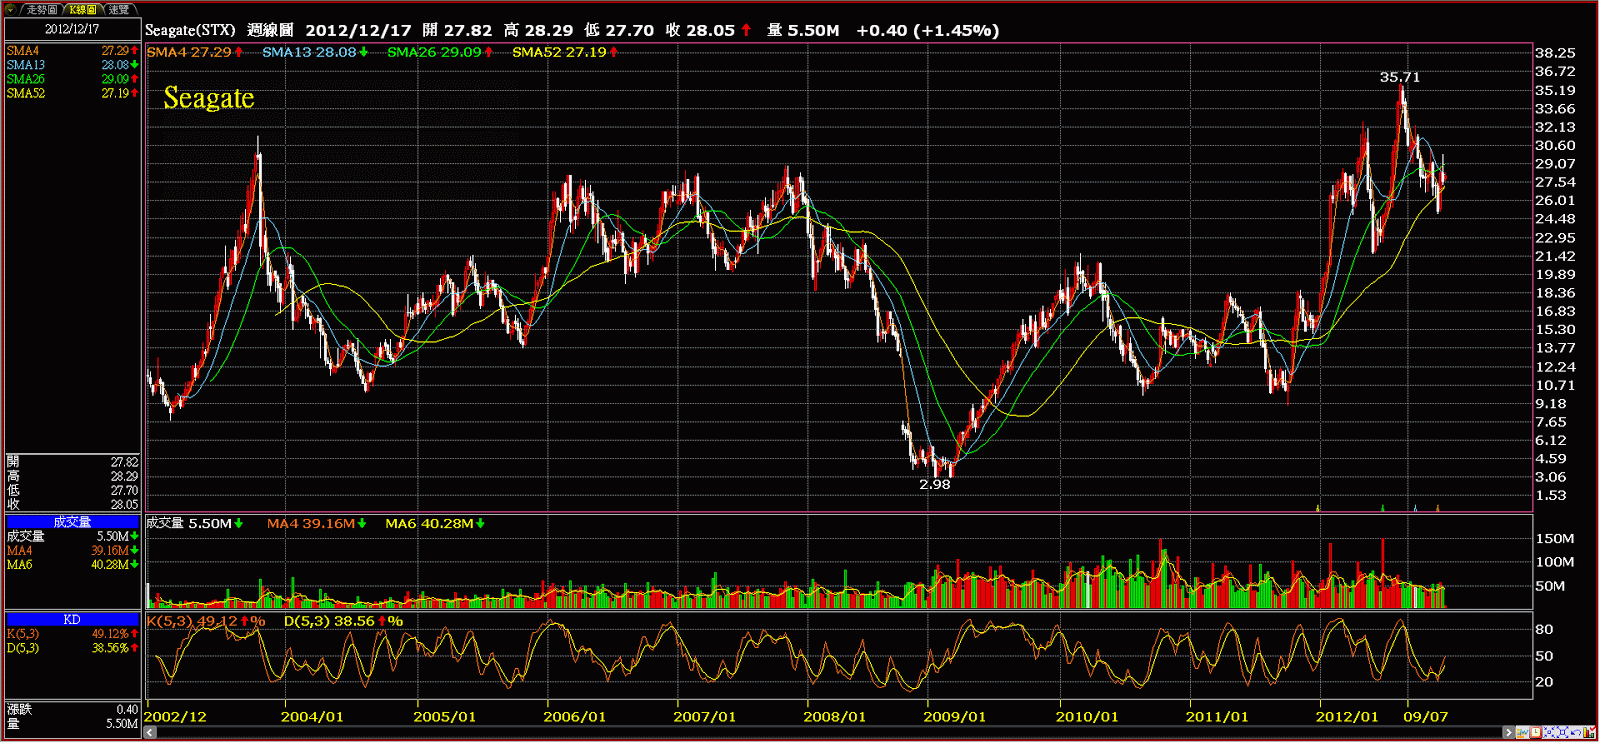Click the 2006/01 date axis label
The image size is (1600, 743).
[574, 717]
